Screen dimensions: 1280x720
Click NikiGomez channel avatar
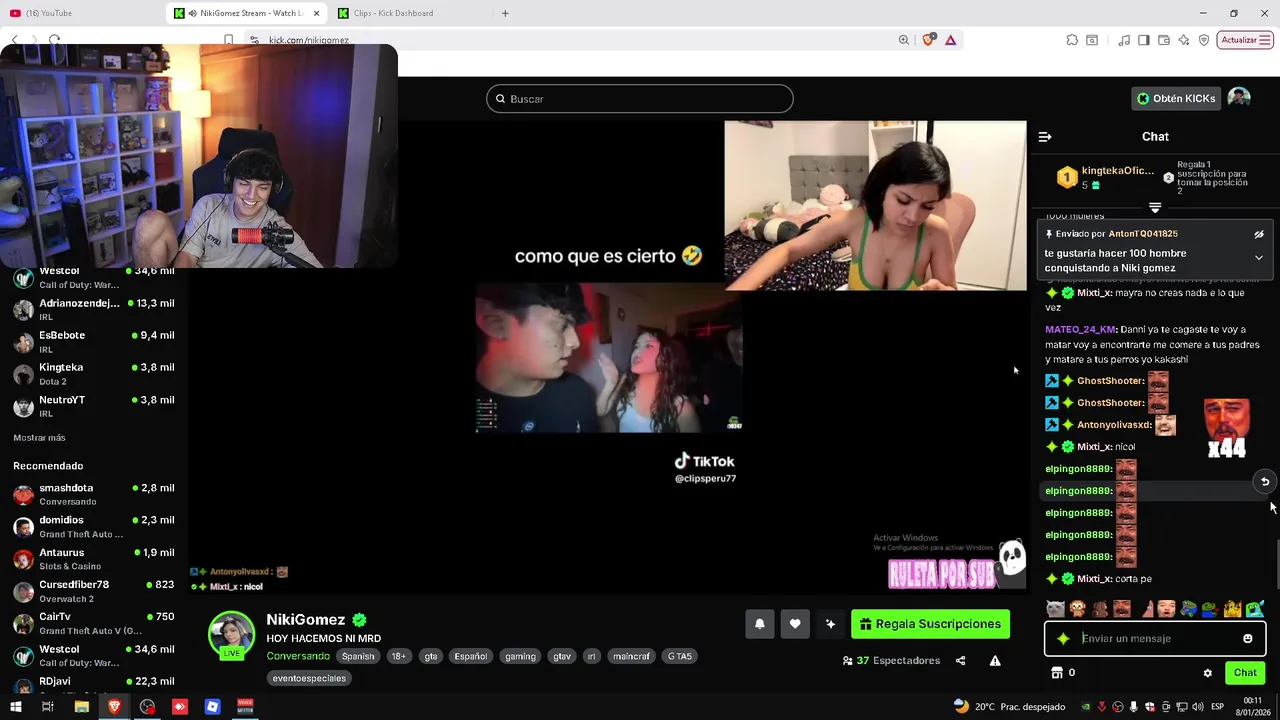pos(231,635)
